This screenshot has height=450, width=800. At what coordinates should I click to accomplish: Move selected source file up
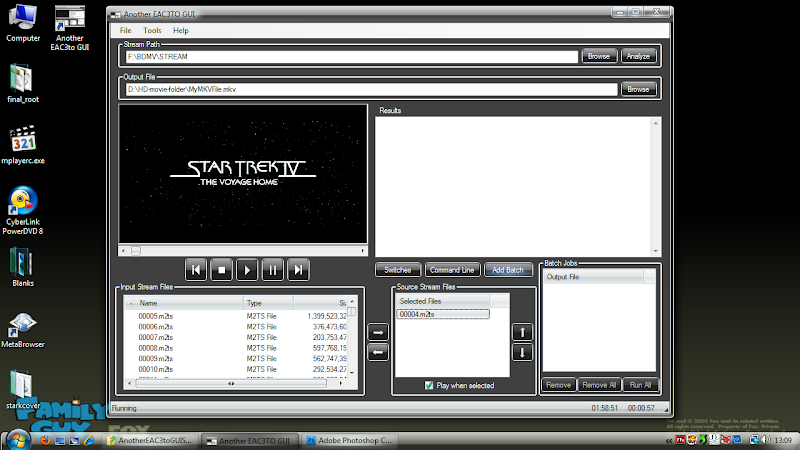pos(522,332)
